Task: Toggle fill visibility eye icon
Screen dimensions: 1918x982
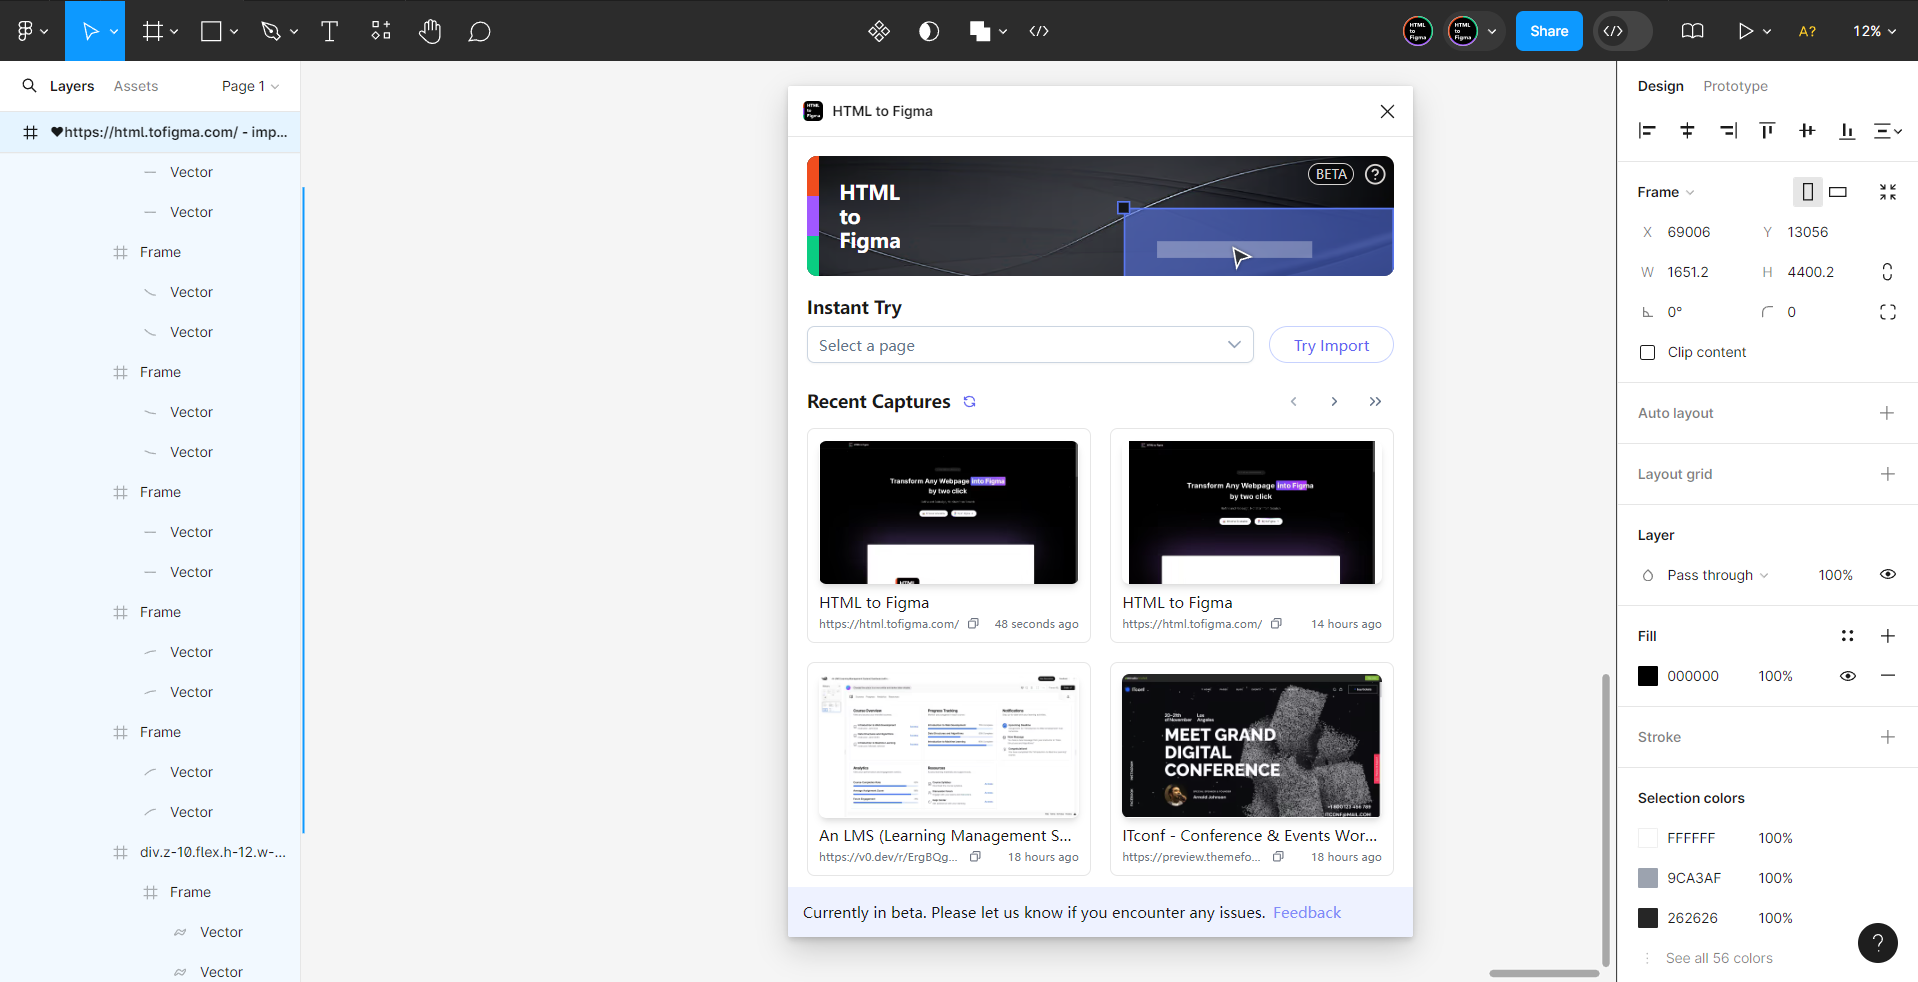Action: tap(1847, 676)
